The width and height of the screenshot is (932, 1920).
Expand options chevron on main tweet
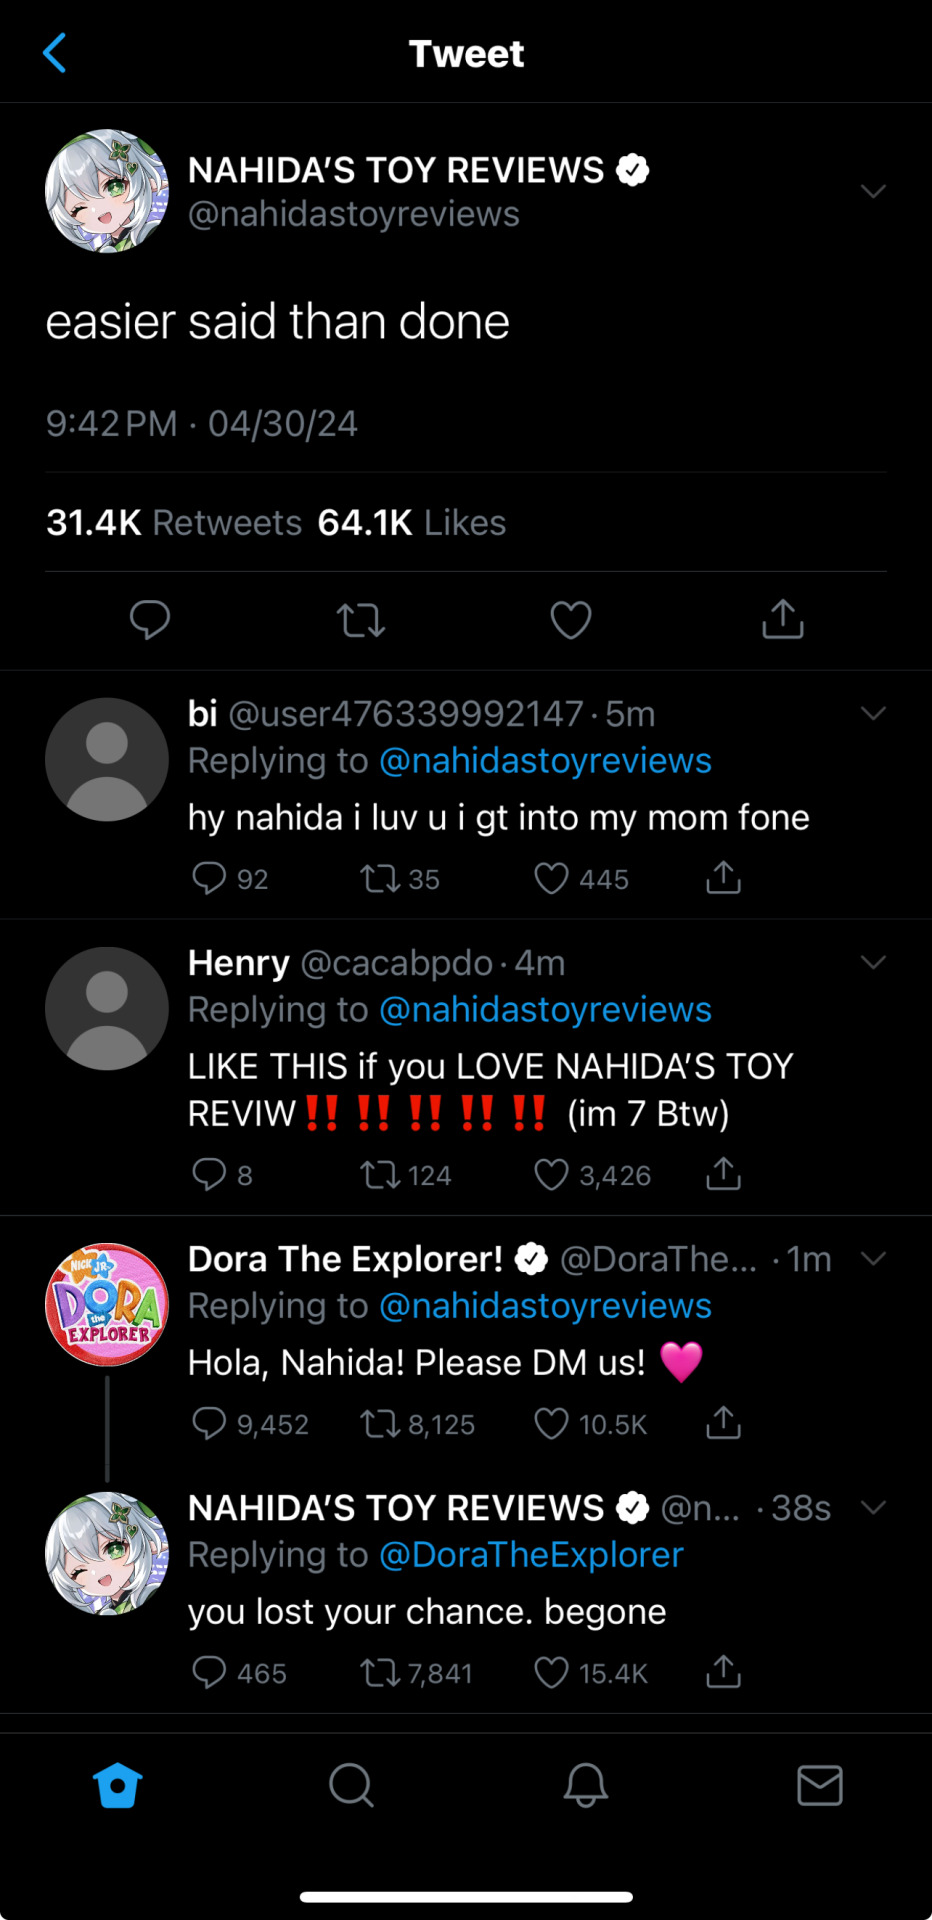coord(873,191)
